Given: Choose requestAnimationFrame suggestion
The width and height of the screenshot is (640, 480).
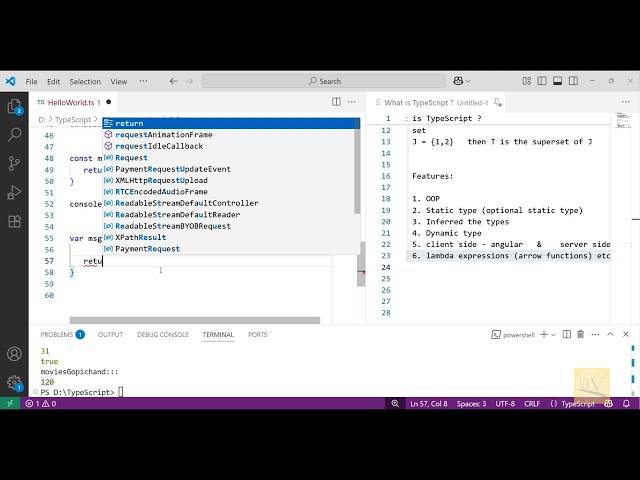Looking at the screenshot, I should tap(229, 134).
